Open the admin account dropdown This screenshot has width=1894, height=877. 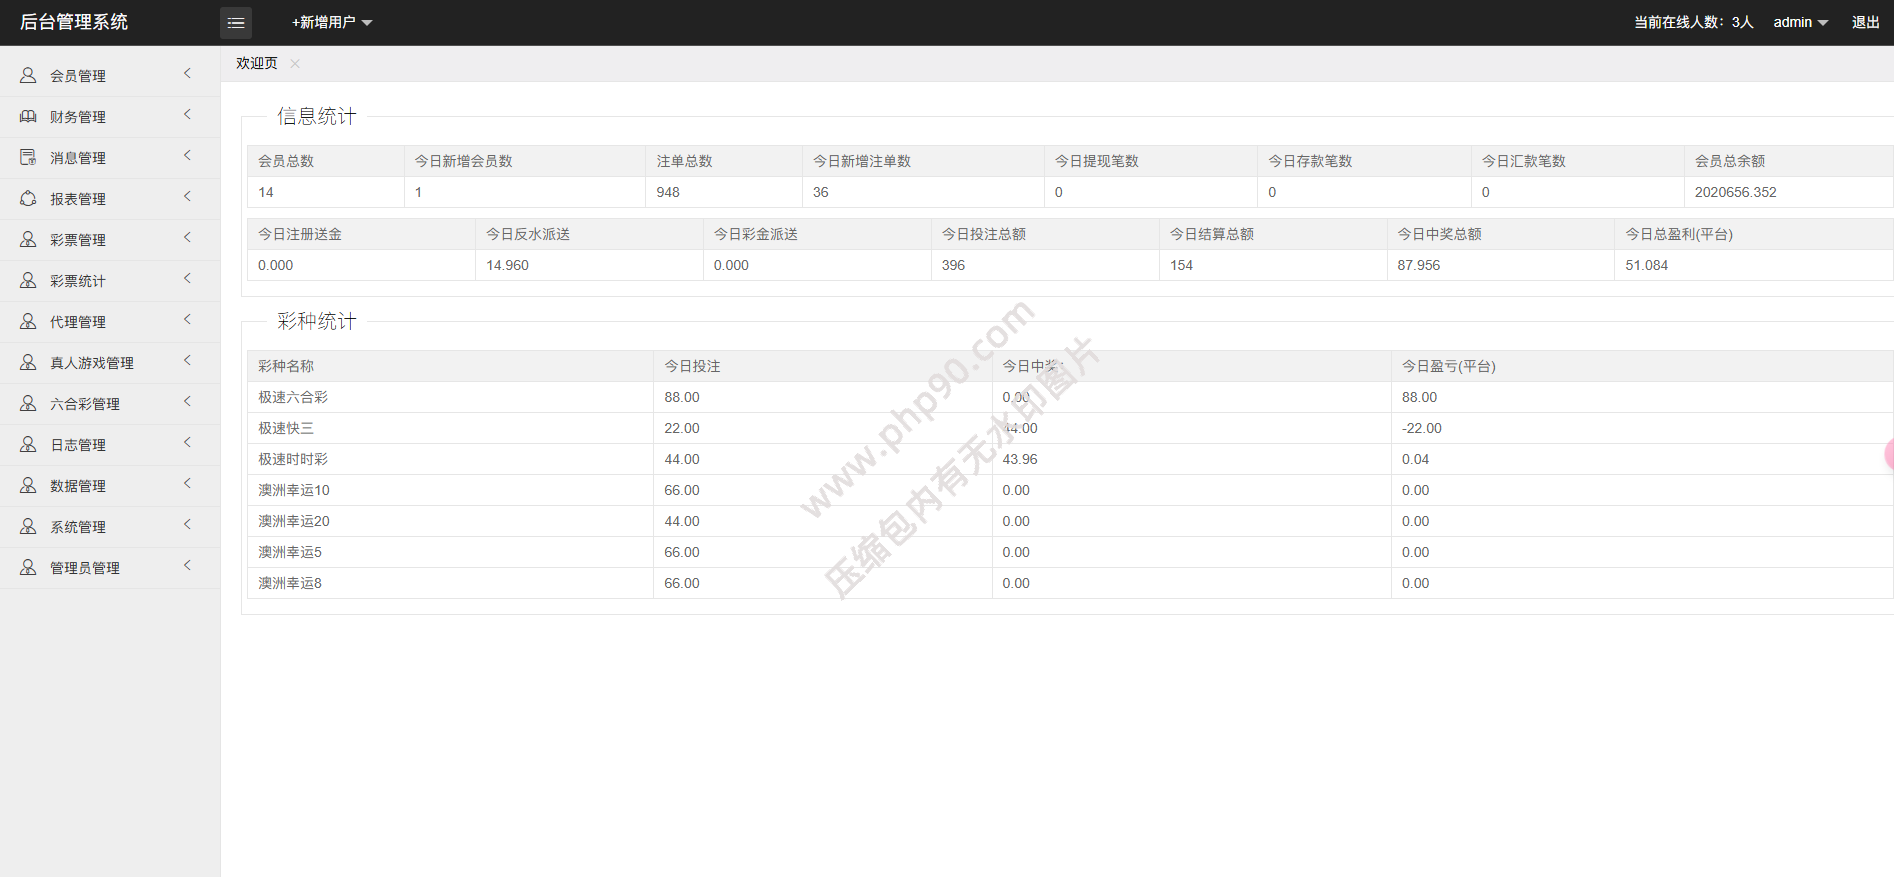(x=1800, y=22)
